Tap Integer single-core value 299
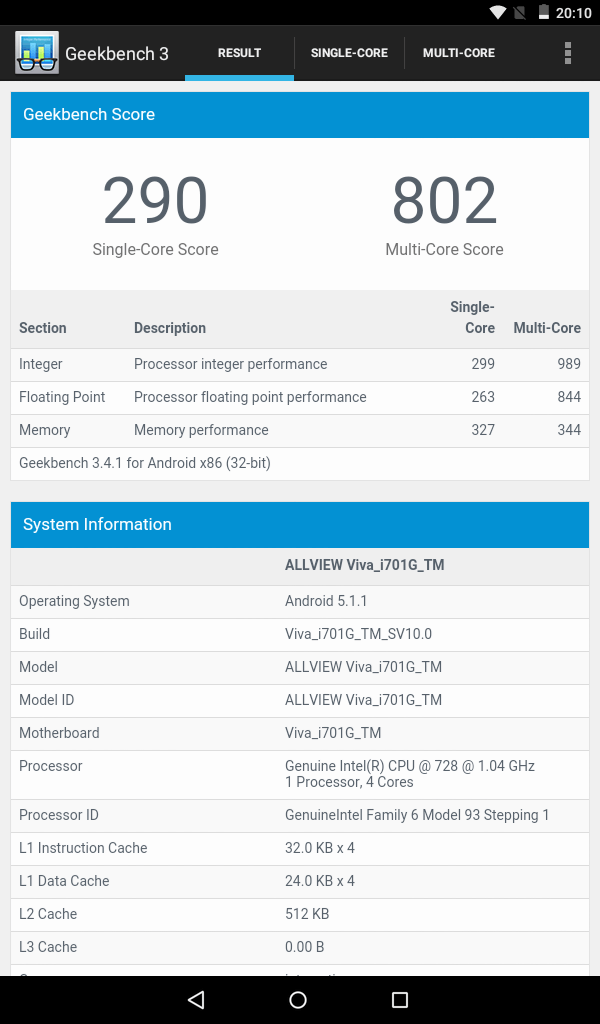Screen dimensions: 600x1024 pos(483,364)
